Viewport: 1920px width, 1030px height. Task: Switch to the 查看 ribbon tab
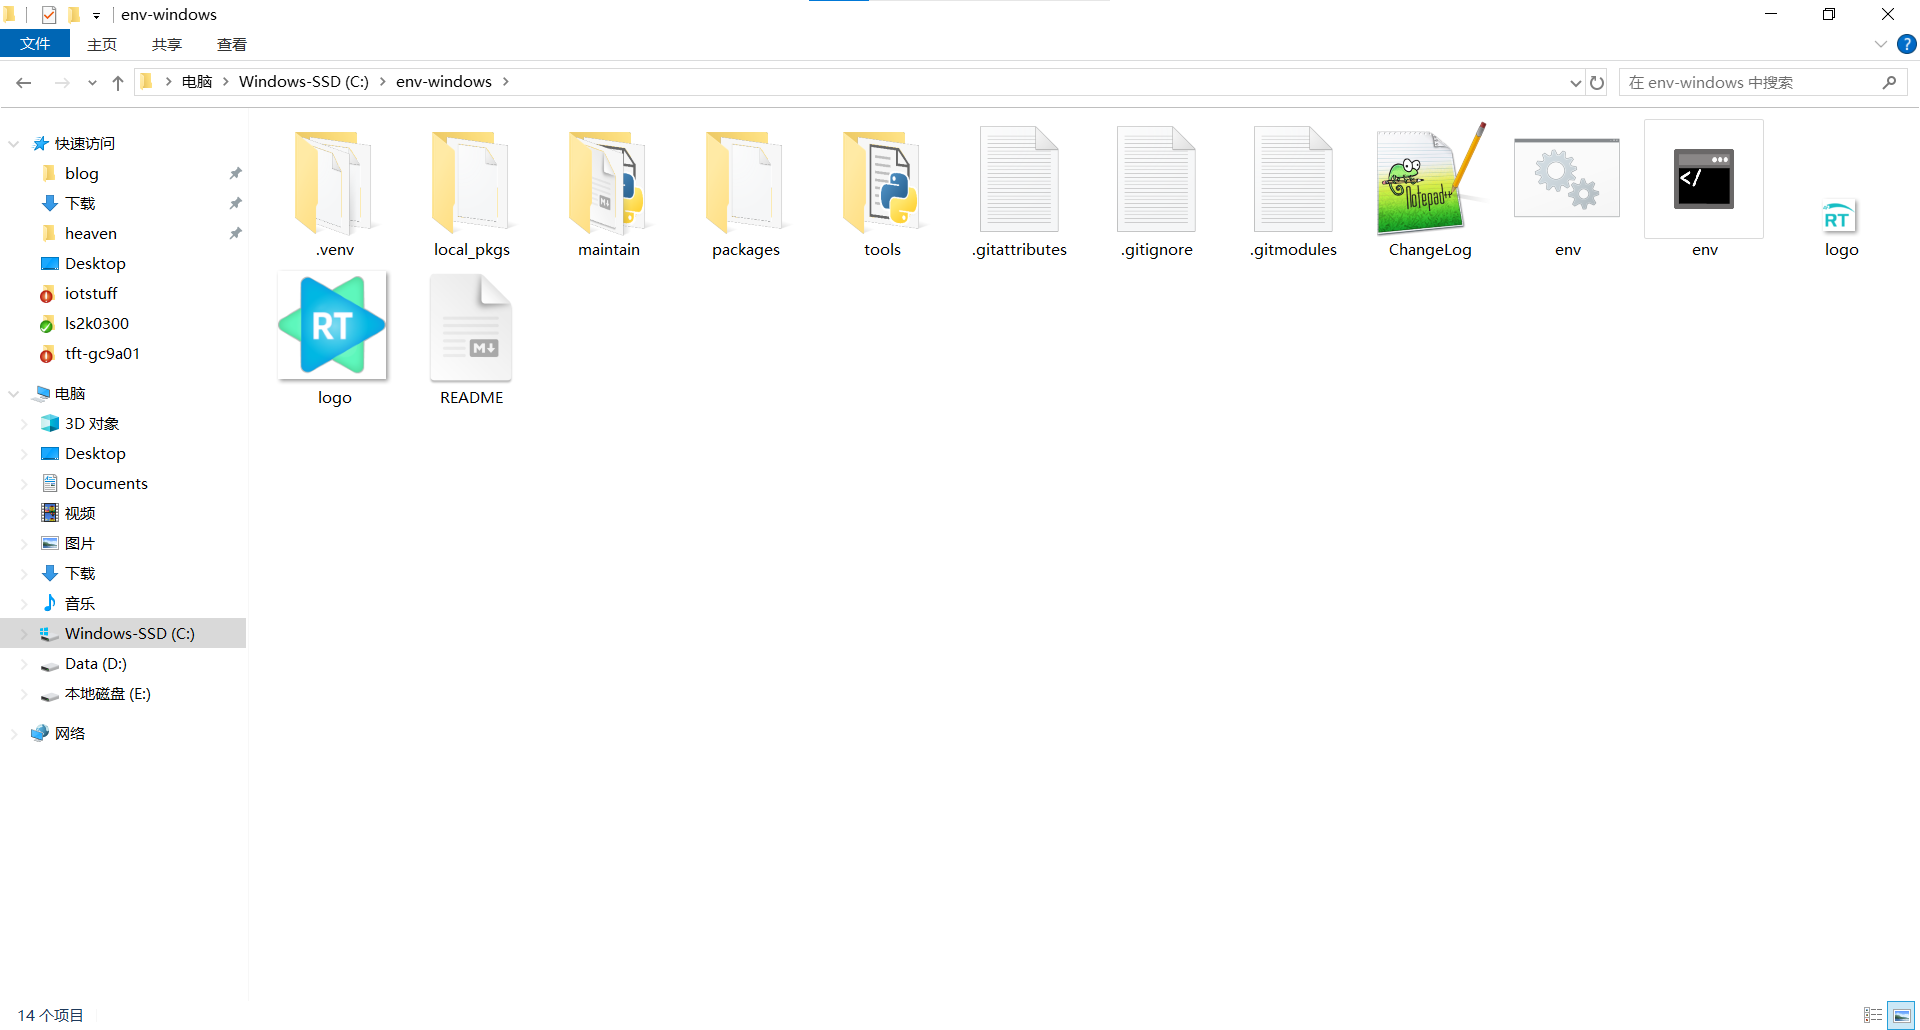(231, 44)
